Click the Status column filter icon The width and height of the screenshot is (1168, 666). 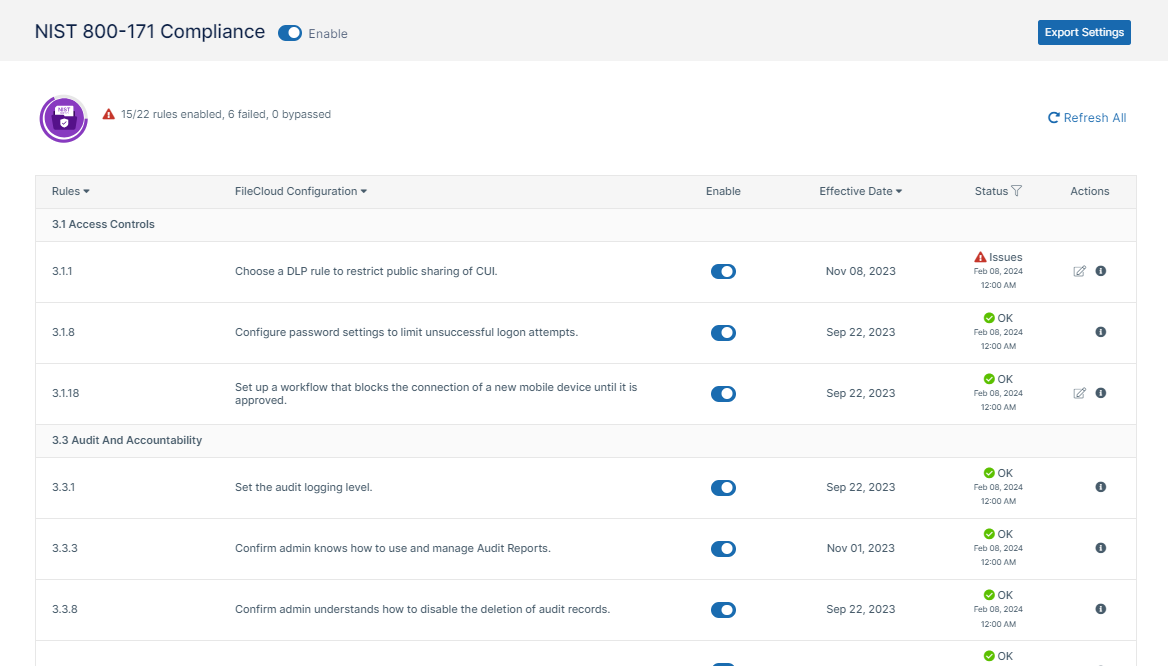coord(1017,191)
